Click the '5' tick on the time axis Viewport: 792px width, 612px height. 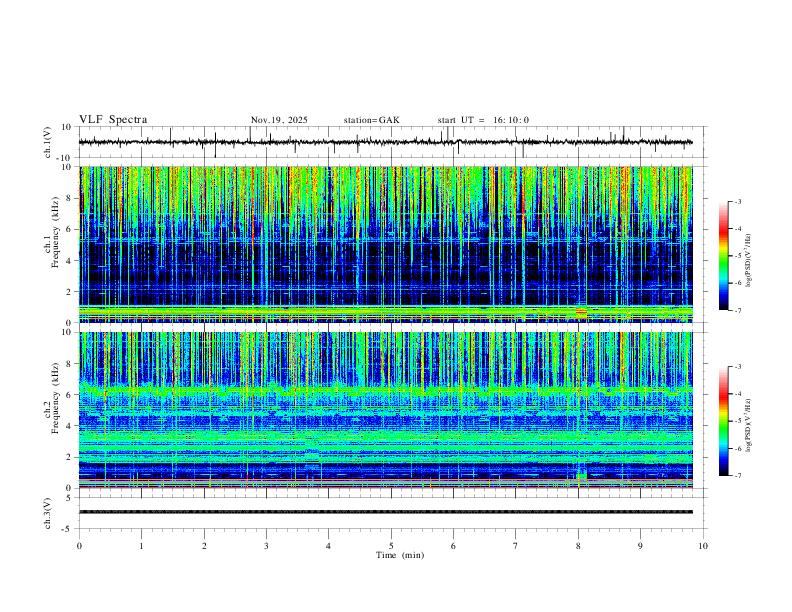[391, 546]
